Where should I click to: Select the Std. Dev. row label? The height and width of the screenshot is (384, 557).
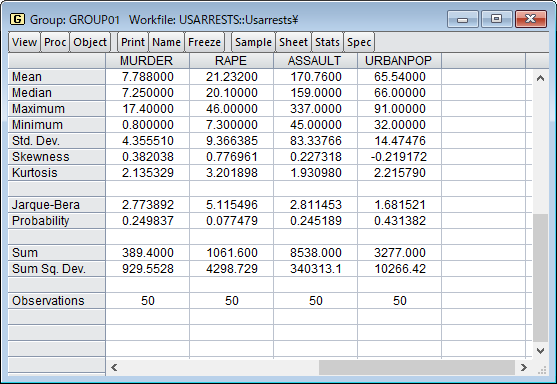pyautogui.click(x=56, y=141)
